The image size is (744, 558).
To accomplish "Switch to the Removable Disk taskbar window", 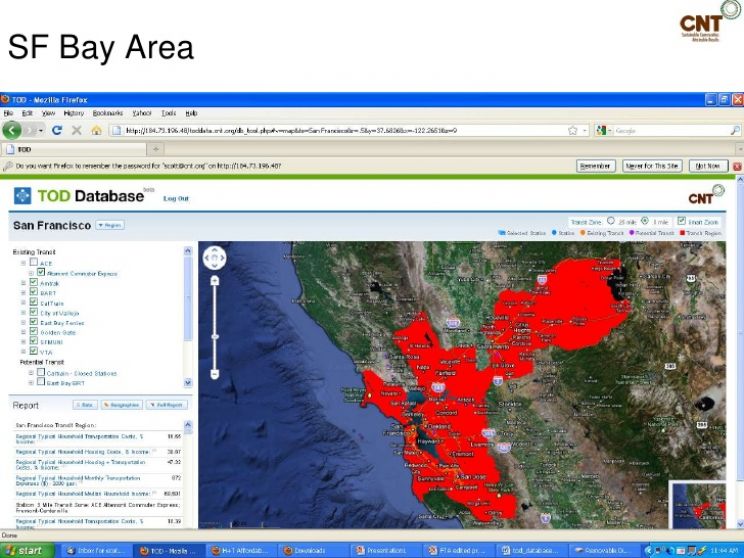I will [604, 550].
